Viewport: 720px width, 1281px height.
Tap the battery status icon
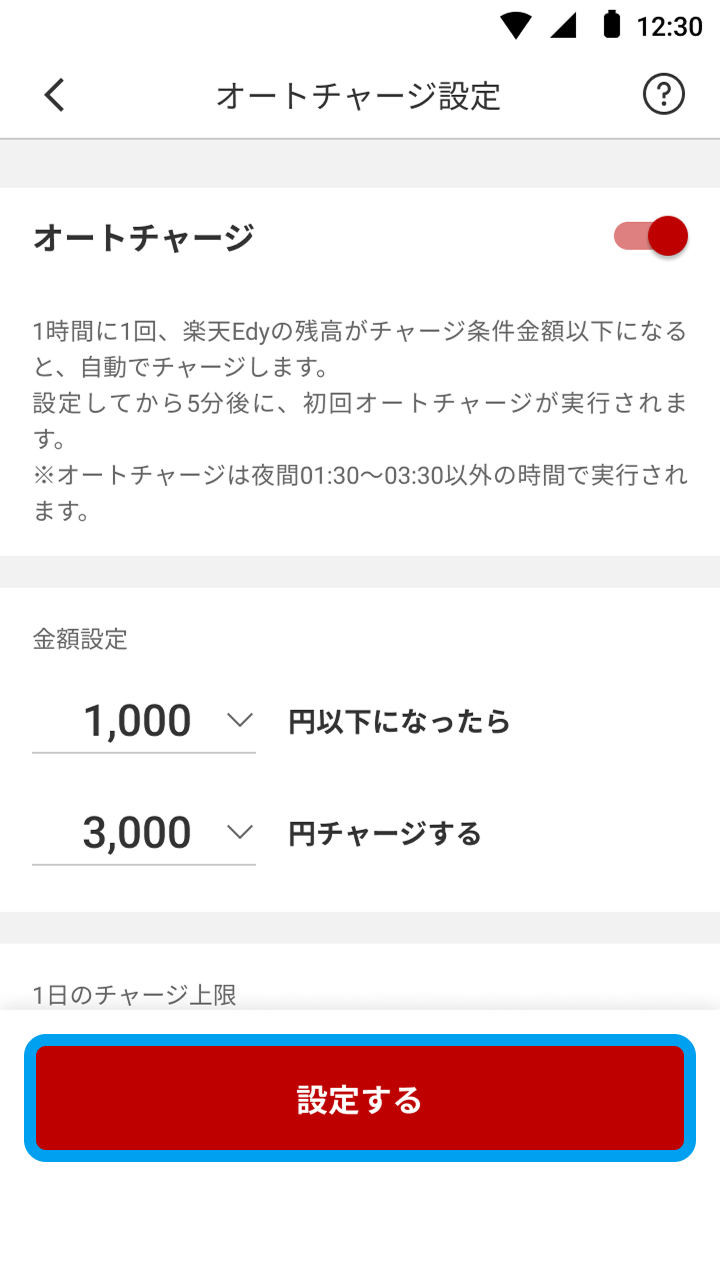point(611,25)
